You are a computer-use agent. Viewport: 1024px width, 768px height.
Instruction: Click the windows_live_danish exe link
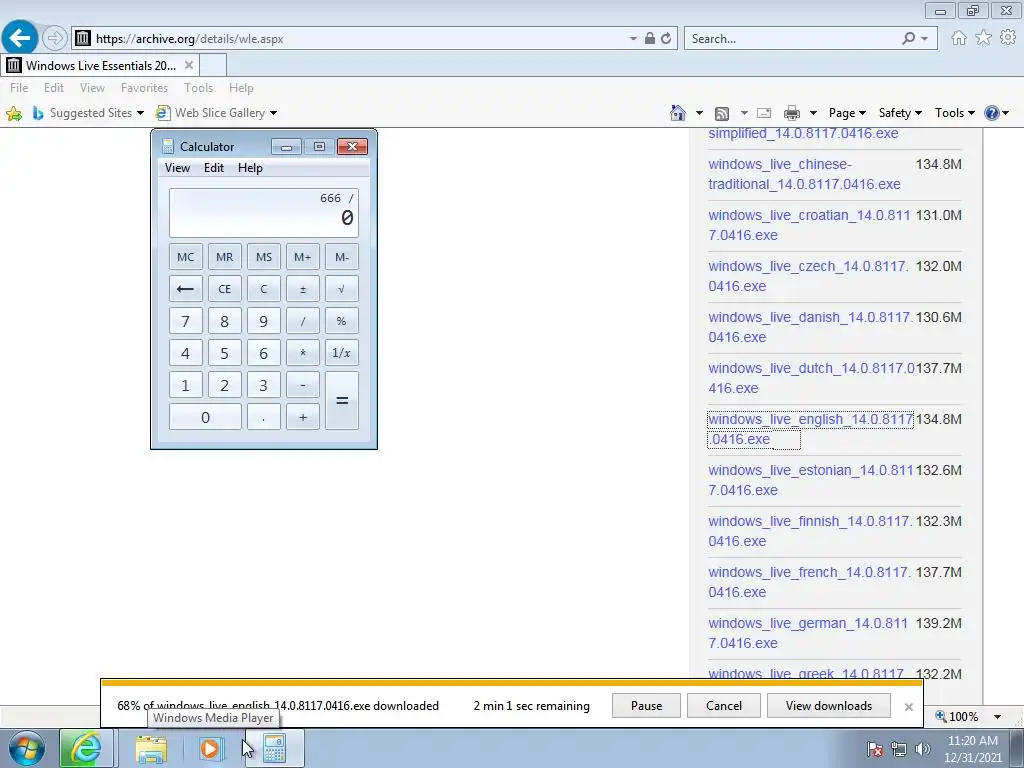click(x=810, y=327)
